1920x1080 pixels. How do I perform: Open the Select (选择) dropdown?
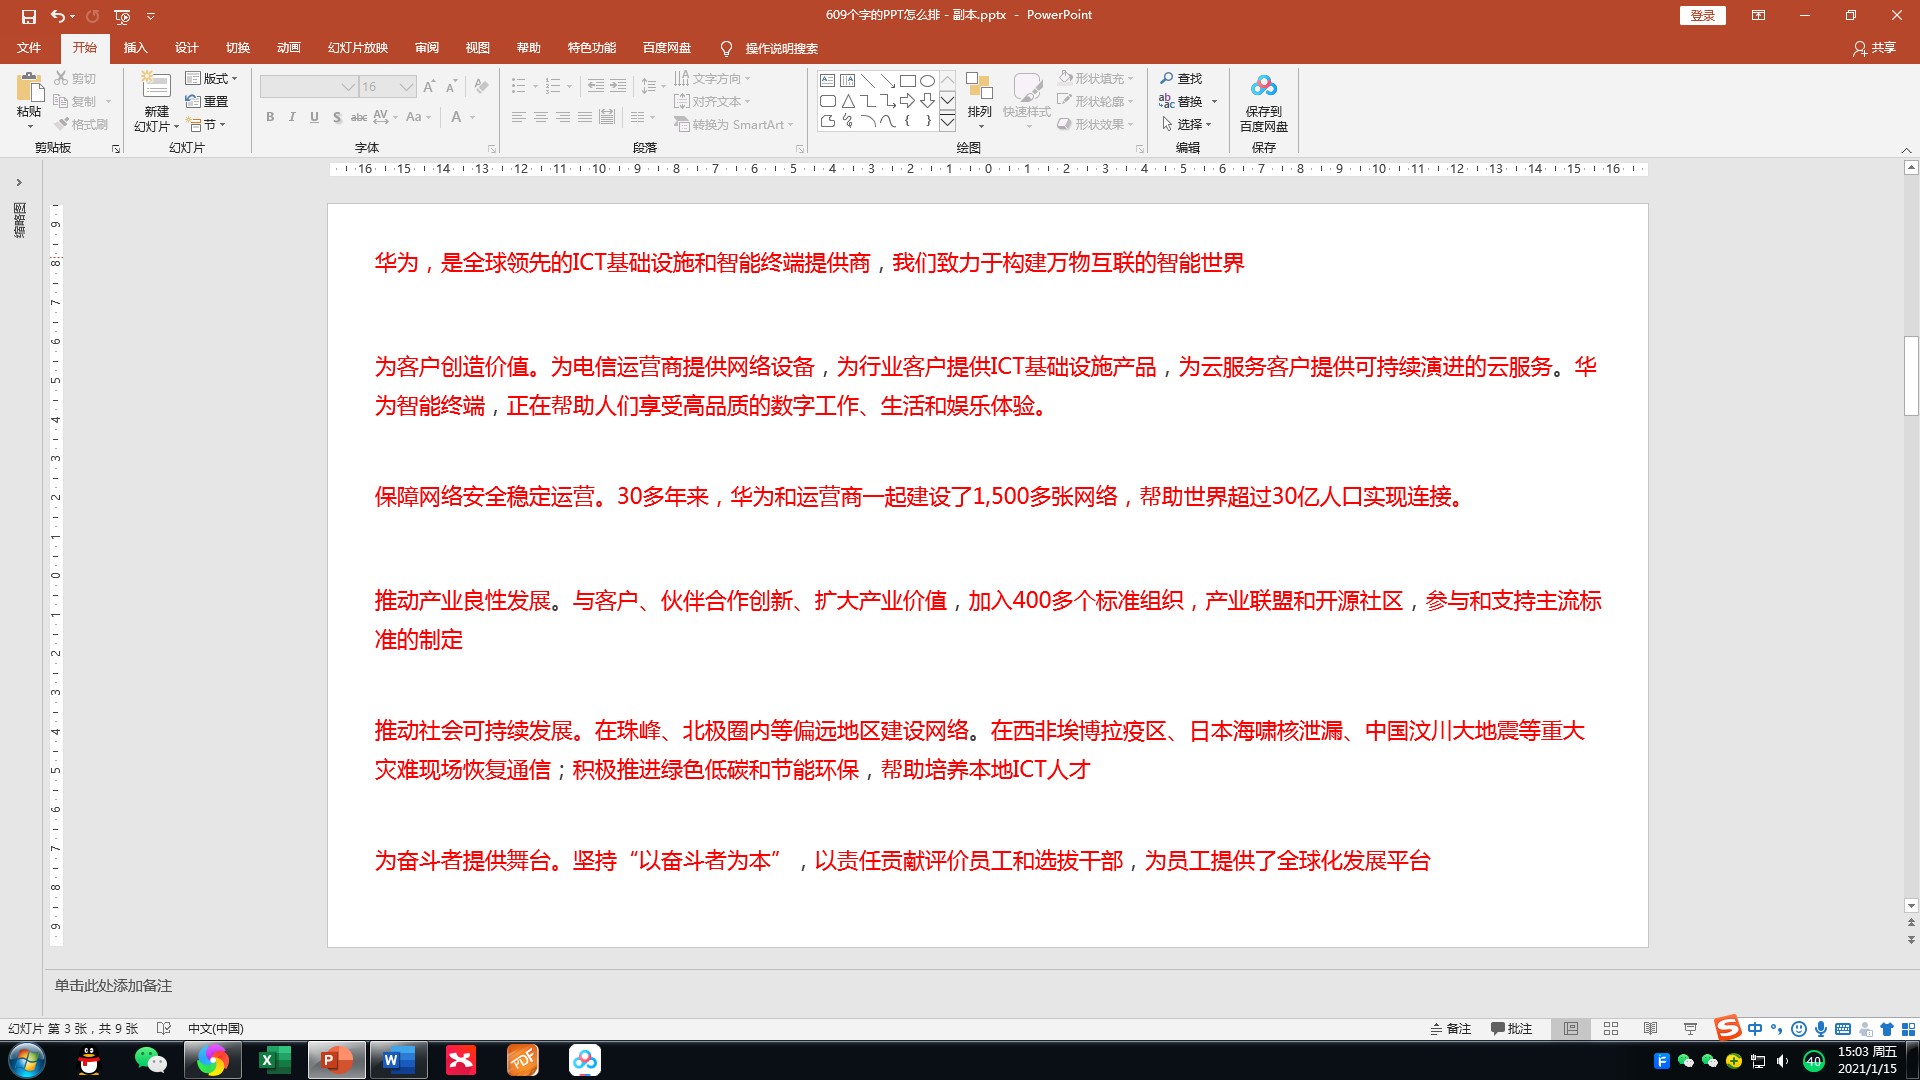pyautogui.click(x=1187, y=124)
